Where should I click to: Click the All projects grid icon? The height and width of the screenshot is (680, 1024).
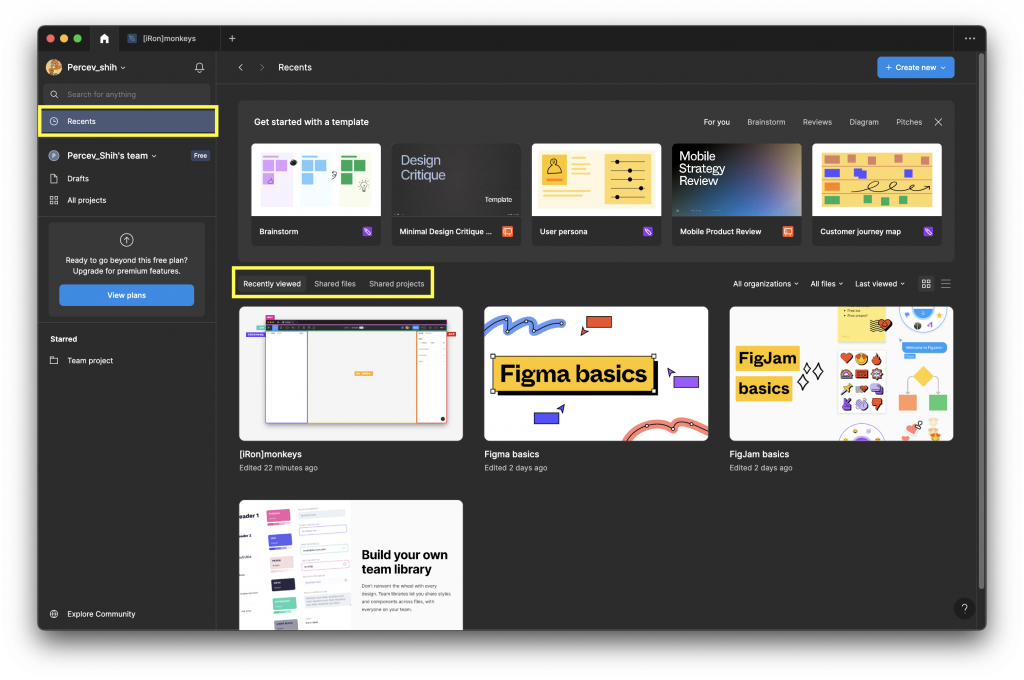(x=54, y=201)
